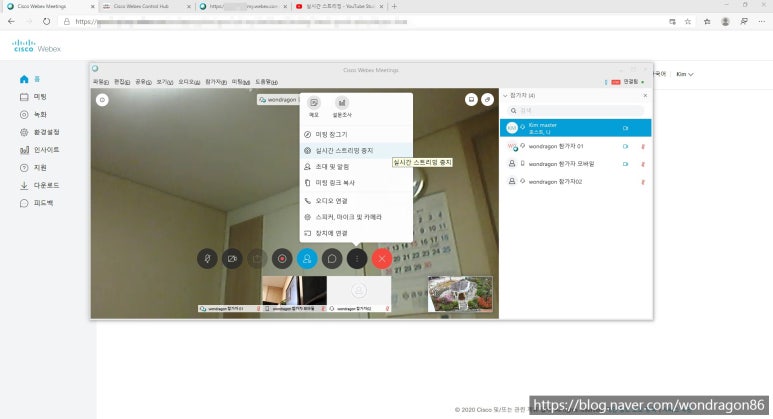This screenshot has height=419, width=773.
Task: Click the meeting info circle icon top-left of video
Action: pos(102,100)
